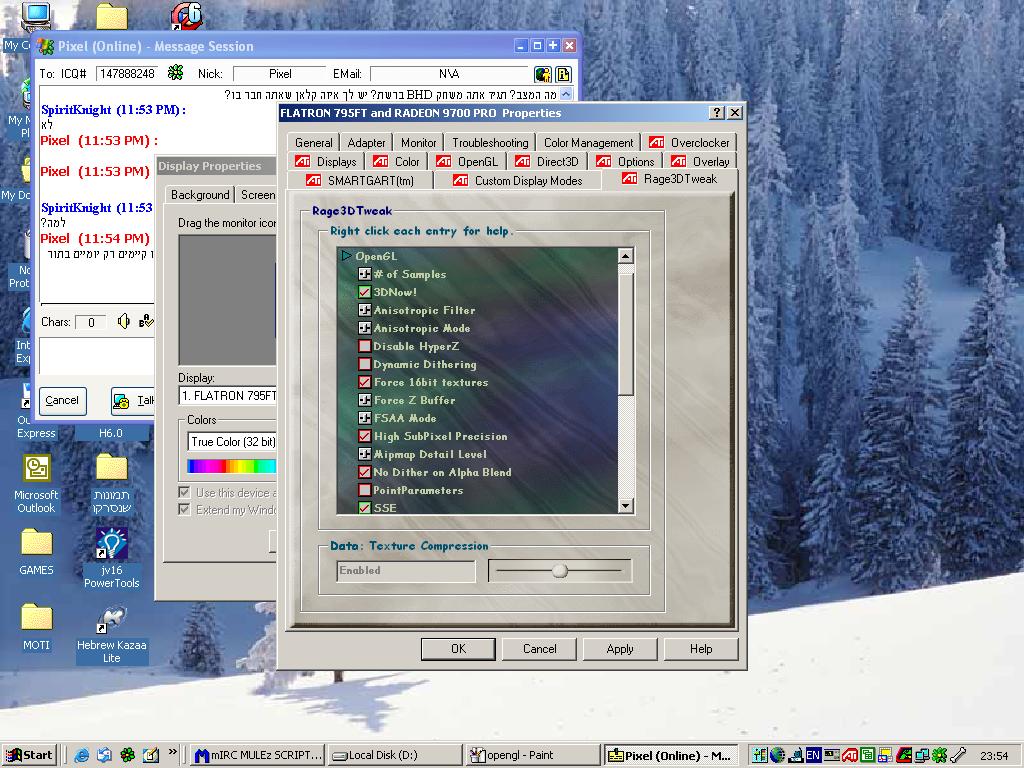The image size is (1024, 768).
Task: Select the MOTI folder on the desktop
Action: coord(36,628)
